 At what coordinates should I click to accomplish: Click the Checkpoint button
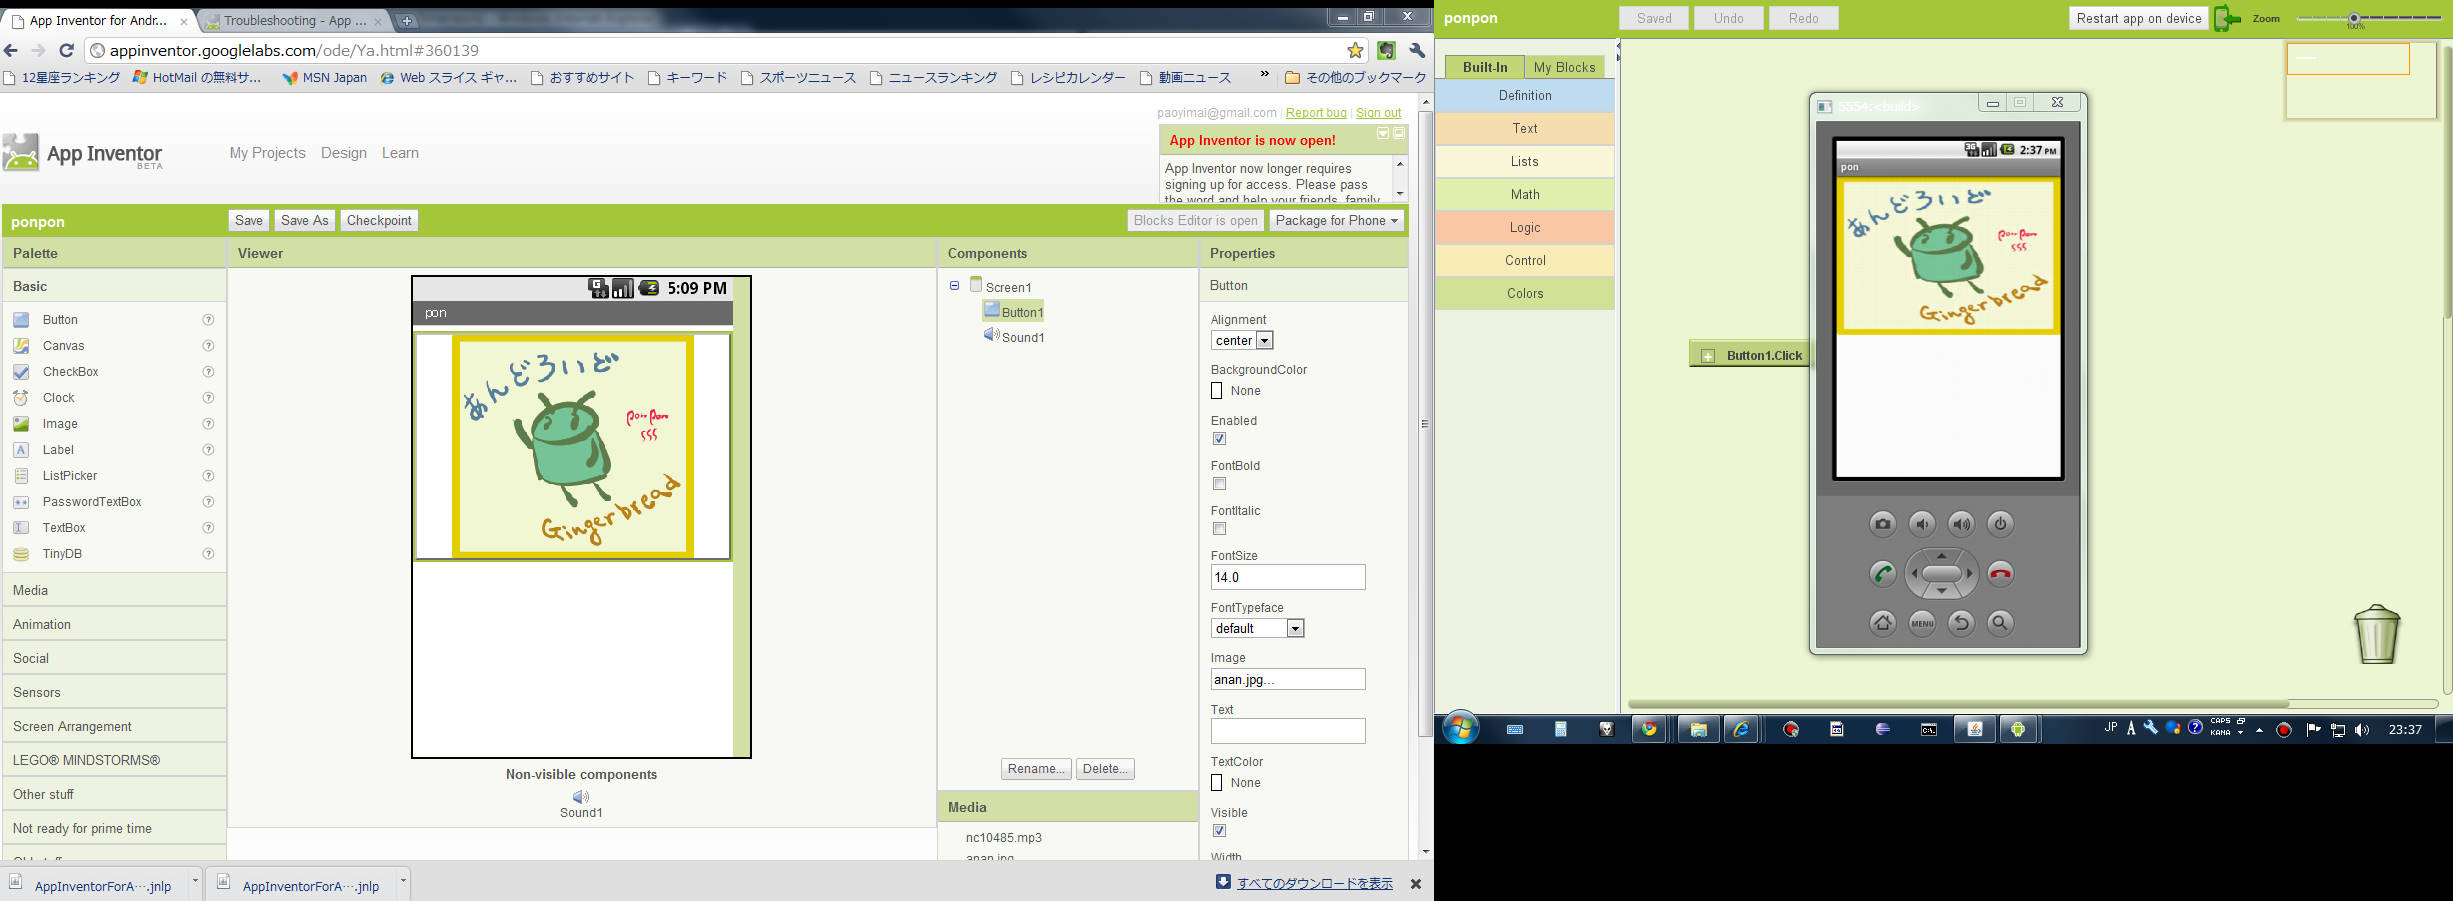click(379, 221)
